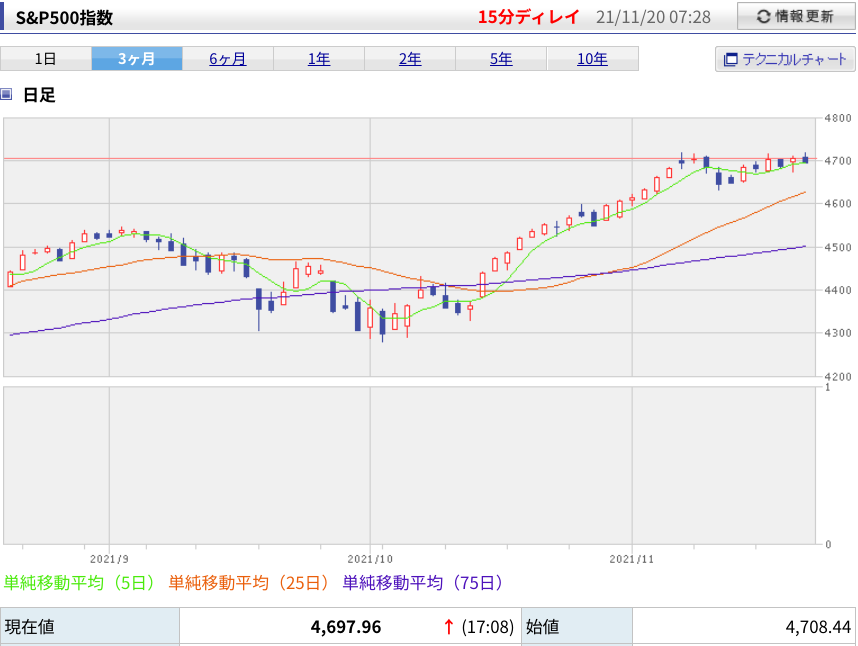Click the S&P500指数 title heading
The height and width of the screenshot is (646, 858).
[64, 18]
